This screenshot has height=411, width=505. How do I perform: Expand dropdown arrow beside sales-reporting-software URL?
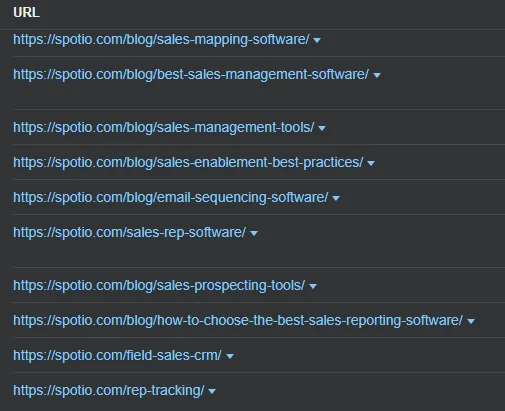471,321
